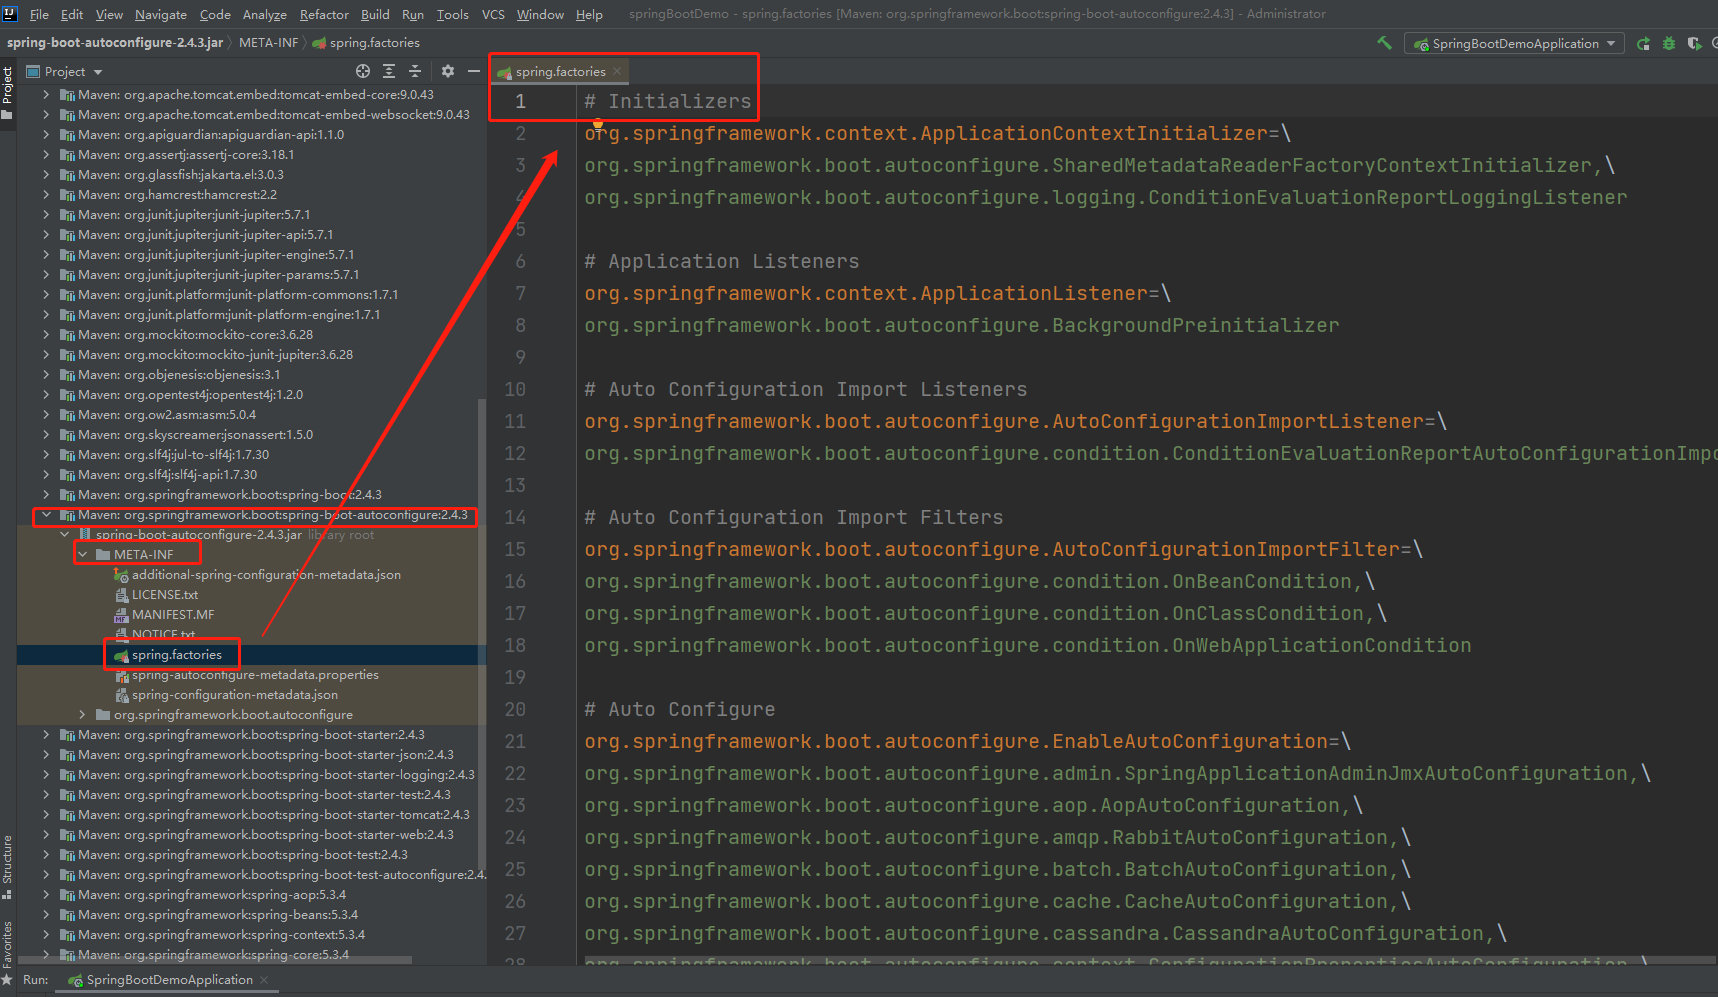Toggle the Project tool window side tab
The width and height of the screenshot is (1718, 997).
[x=8, y=93]
